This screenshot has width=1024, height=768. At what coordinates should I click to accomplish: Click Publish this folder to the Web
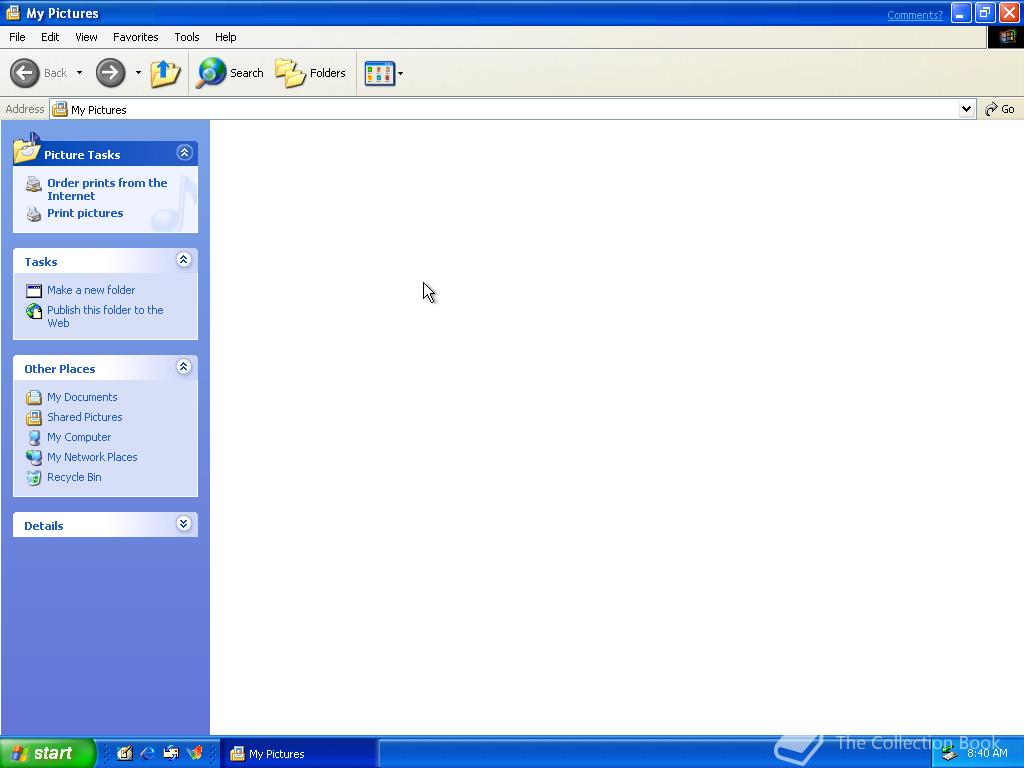point(105,316)
